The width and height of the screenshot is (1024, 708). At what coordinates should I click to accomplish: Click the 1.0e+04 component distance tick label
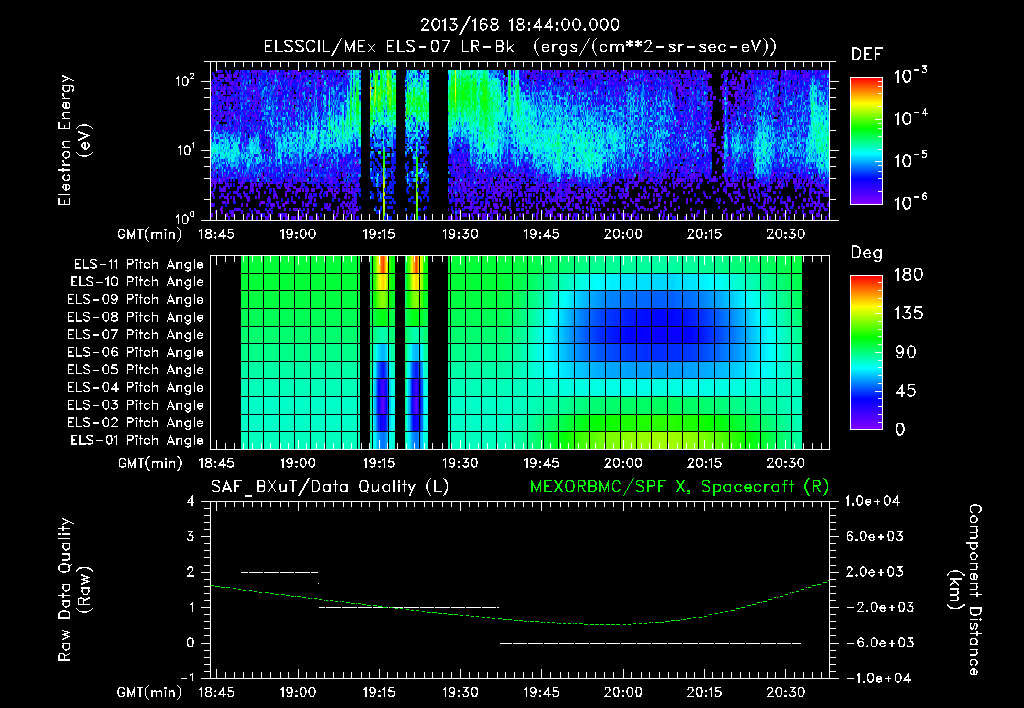[x=872, y=501]
